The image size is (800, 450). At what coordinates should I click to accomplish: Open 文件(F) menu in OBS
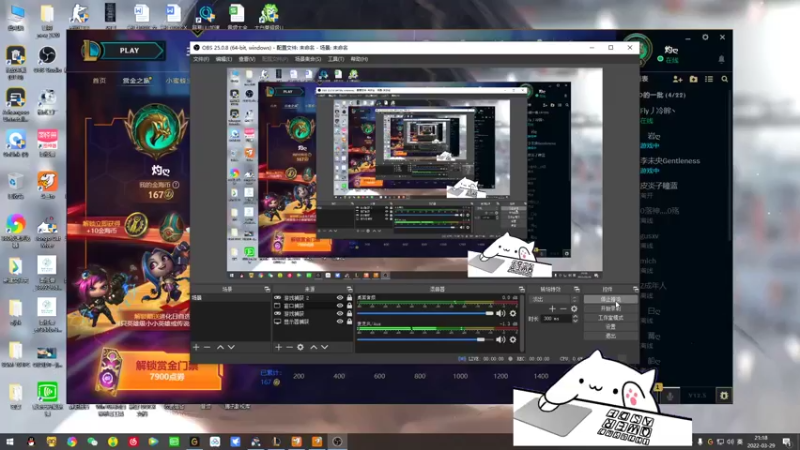click(201, 59)
